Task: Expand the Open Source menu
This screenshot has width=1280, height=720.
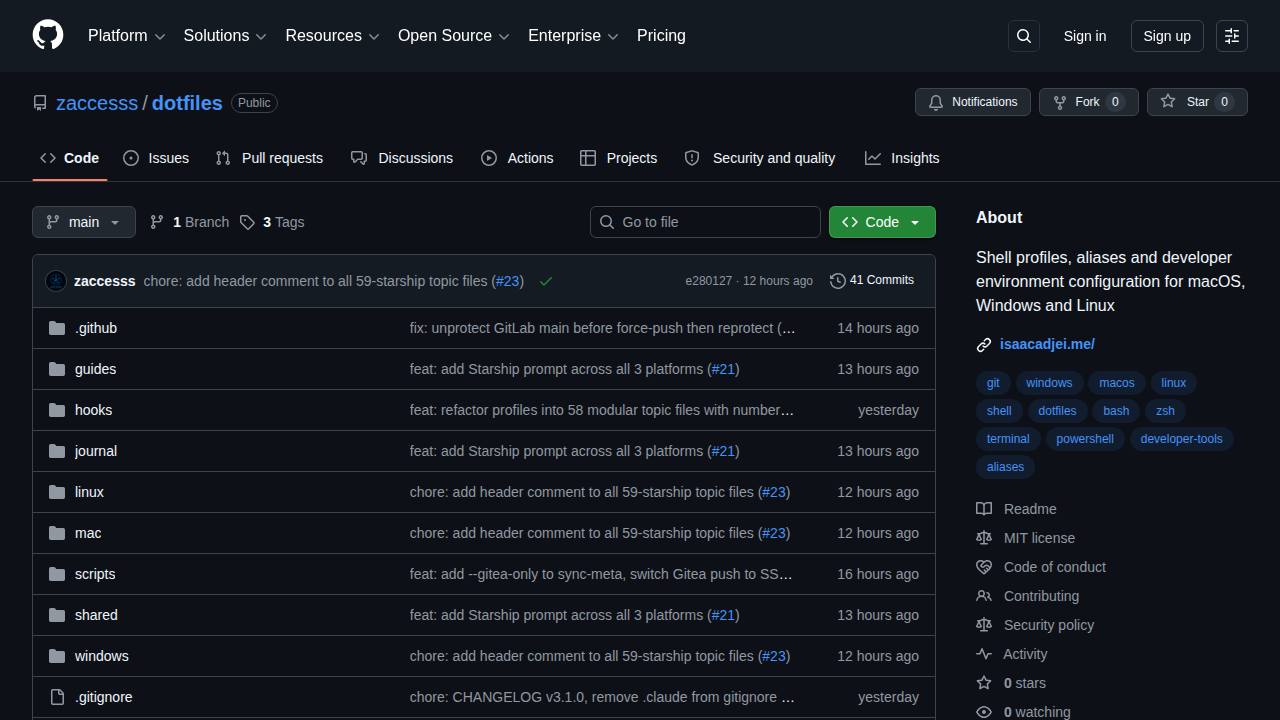Action: pyautogui.click(x=454, y=36)
